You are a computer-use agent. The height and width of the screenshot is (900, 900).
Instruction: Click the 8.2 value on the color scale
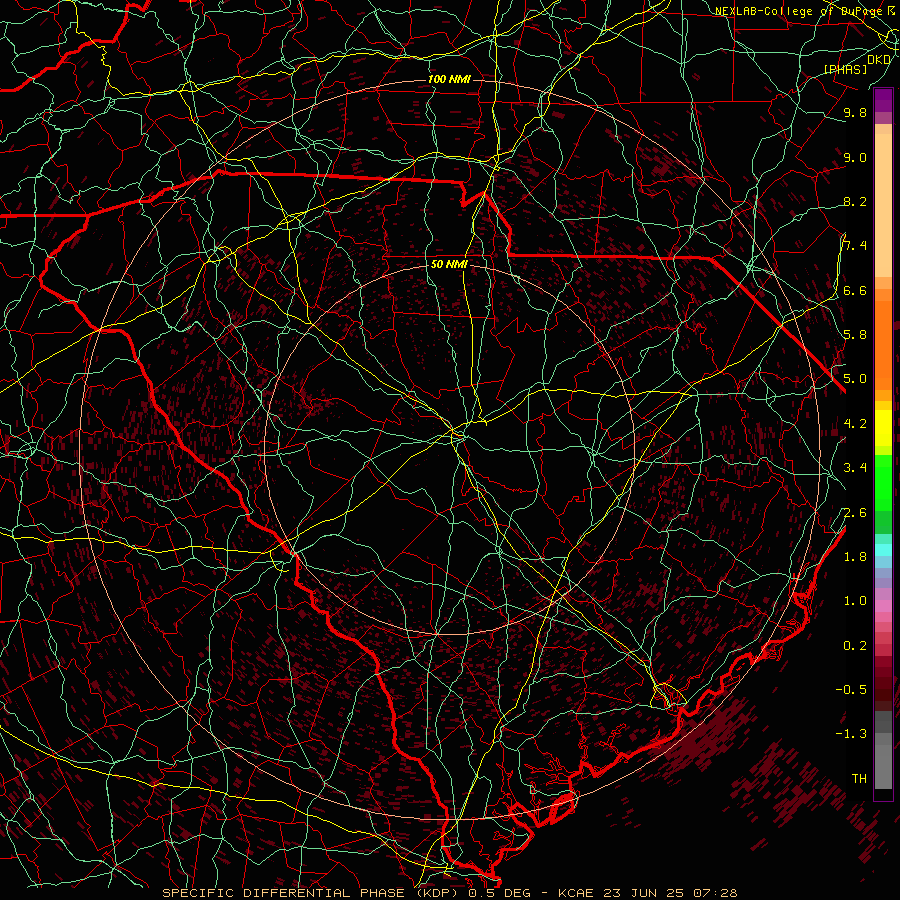[855, 201]
